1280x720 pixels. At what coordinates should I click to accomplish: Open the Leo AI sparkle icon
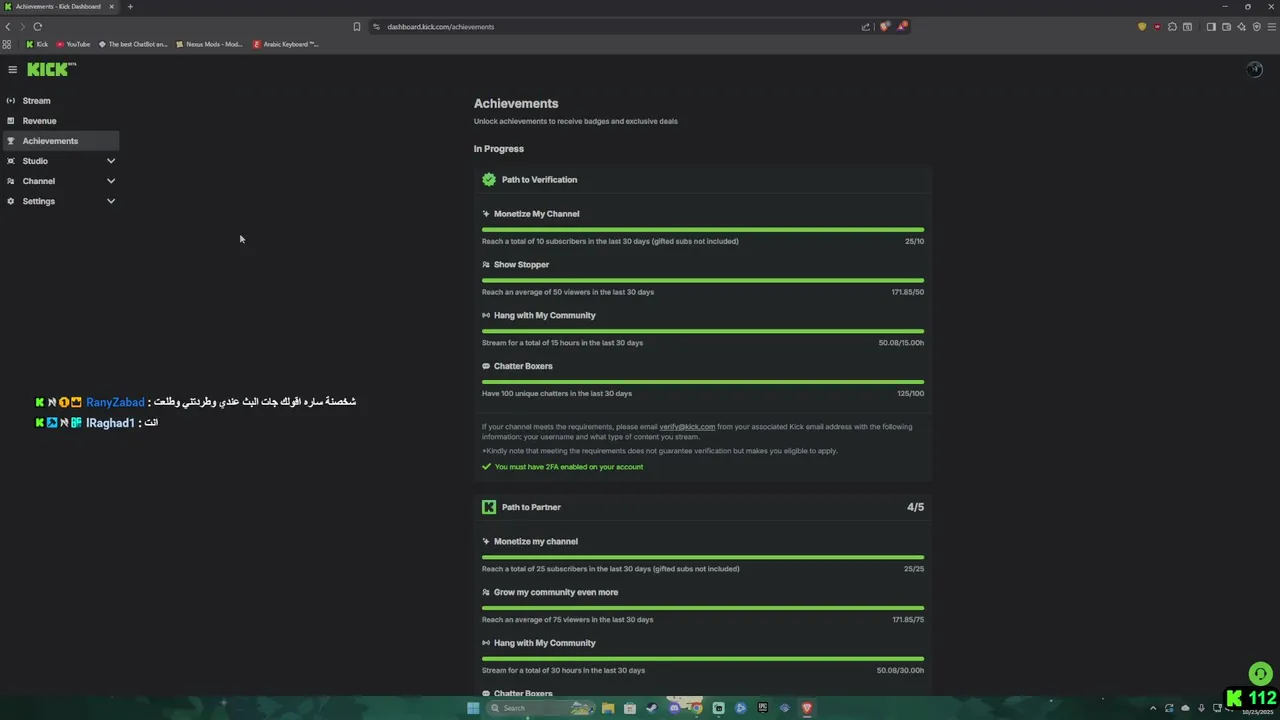pos(1241,27)
